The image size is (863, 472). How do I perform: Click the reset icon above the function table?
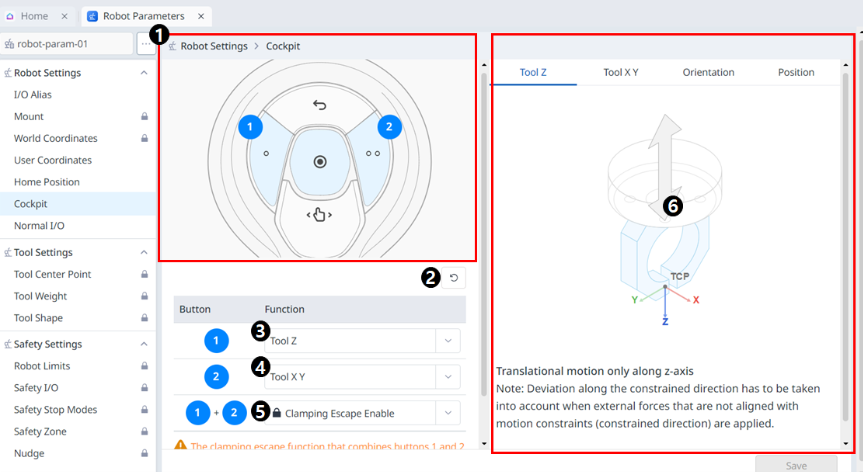tap(455, 278)
